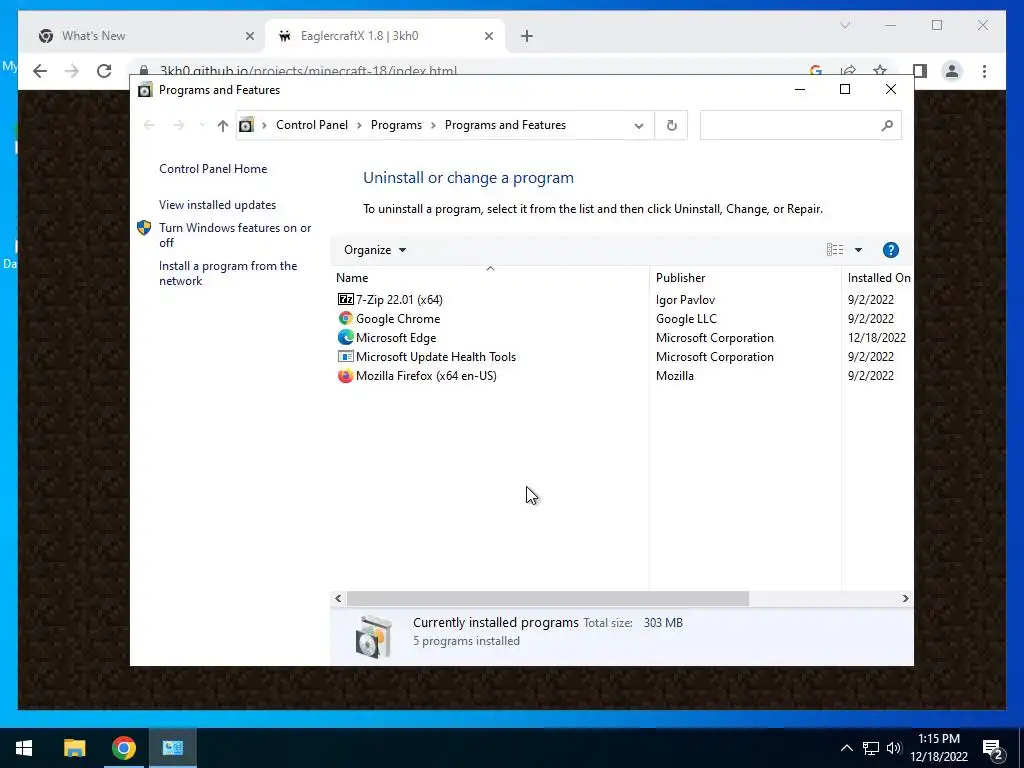1024x768 pixels.
Task: Click the search magnifier icon in Programs window
Action: (886, 125)
